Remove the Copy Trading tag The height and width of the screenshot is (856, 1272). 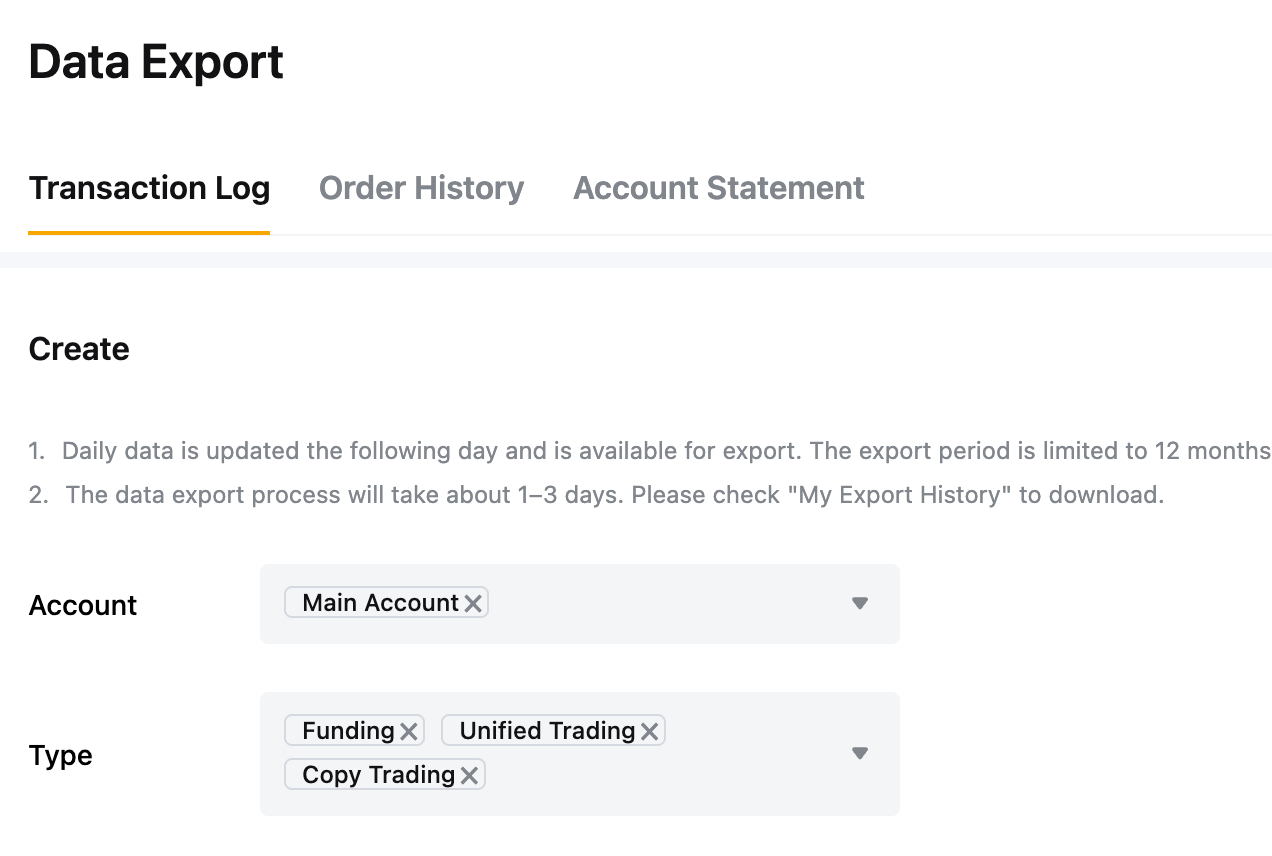tap(469, 775)
